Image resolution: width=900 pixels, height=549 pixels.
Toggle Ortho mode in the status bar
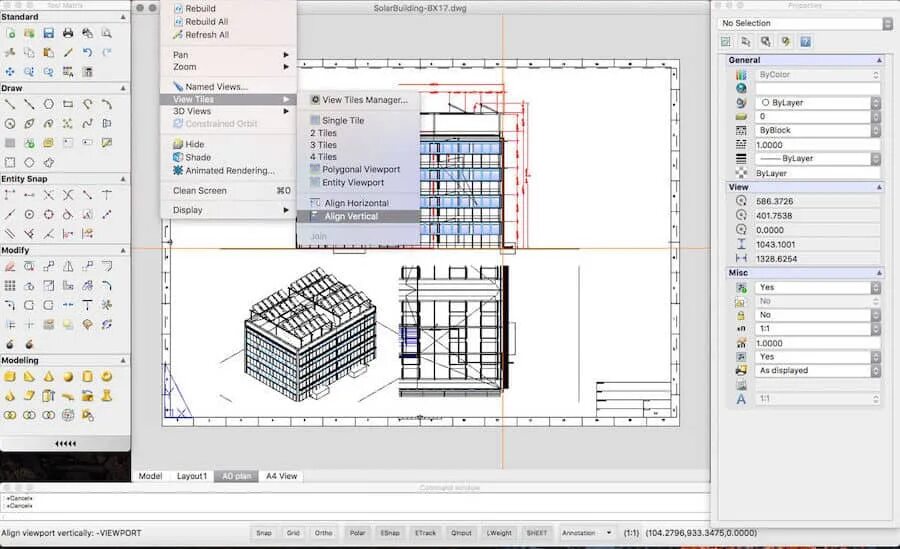pos(323,533)
